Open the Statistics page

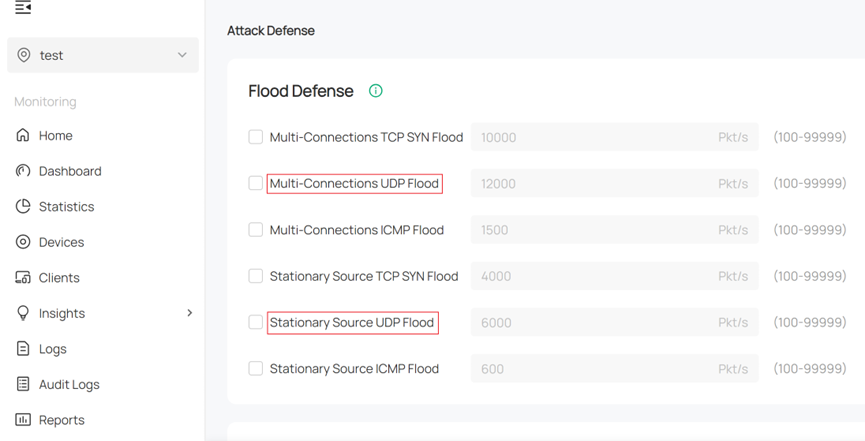pyautogui.click(x=67, y=206)
